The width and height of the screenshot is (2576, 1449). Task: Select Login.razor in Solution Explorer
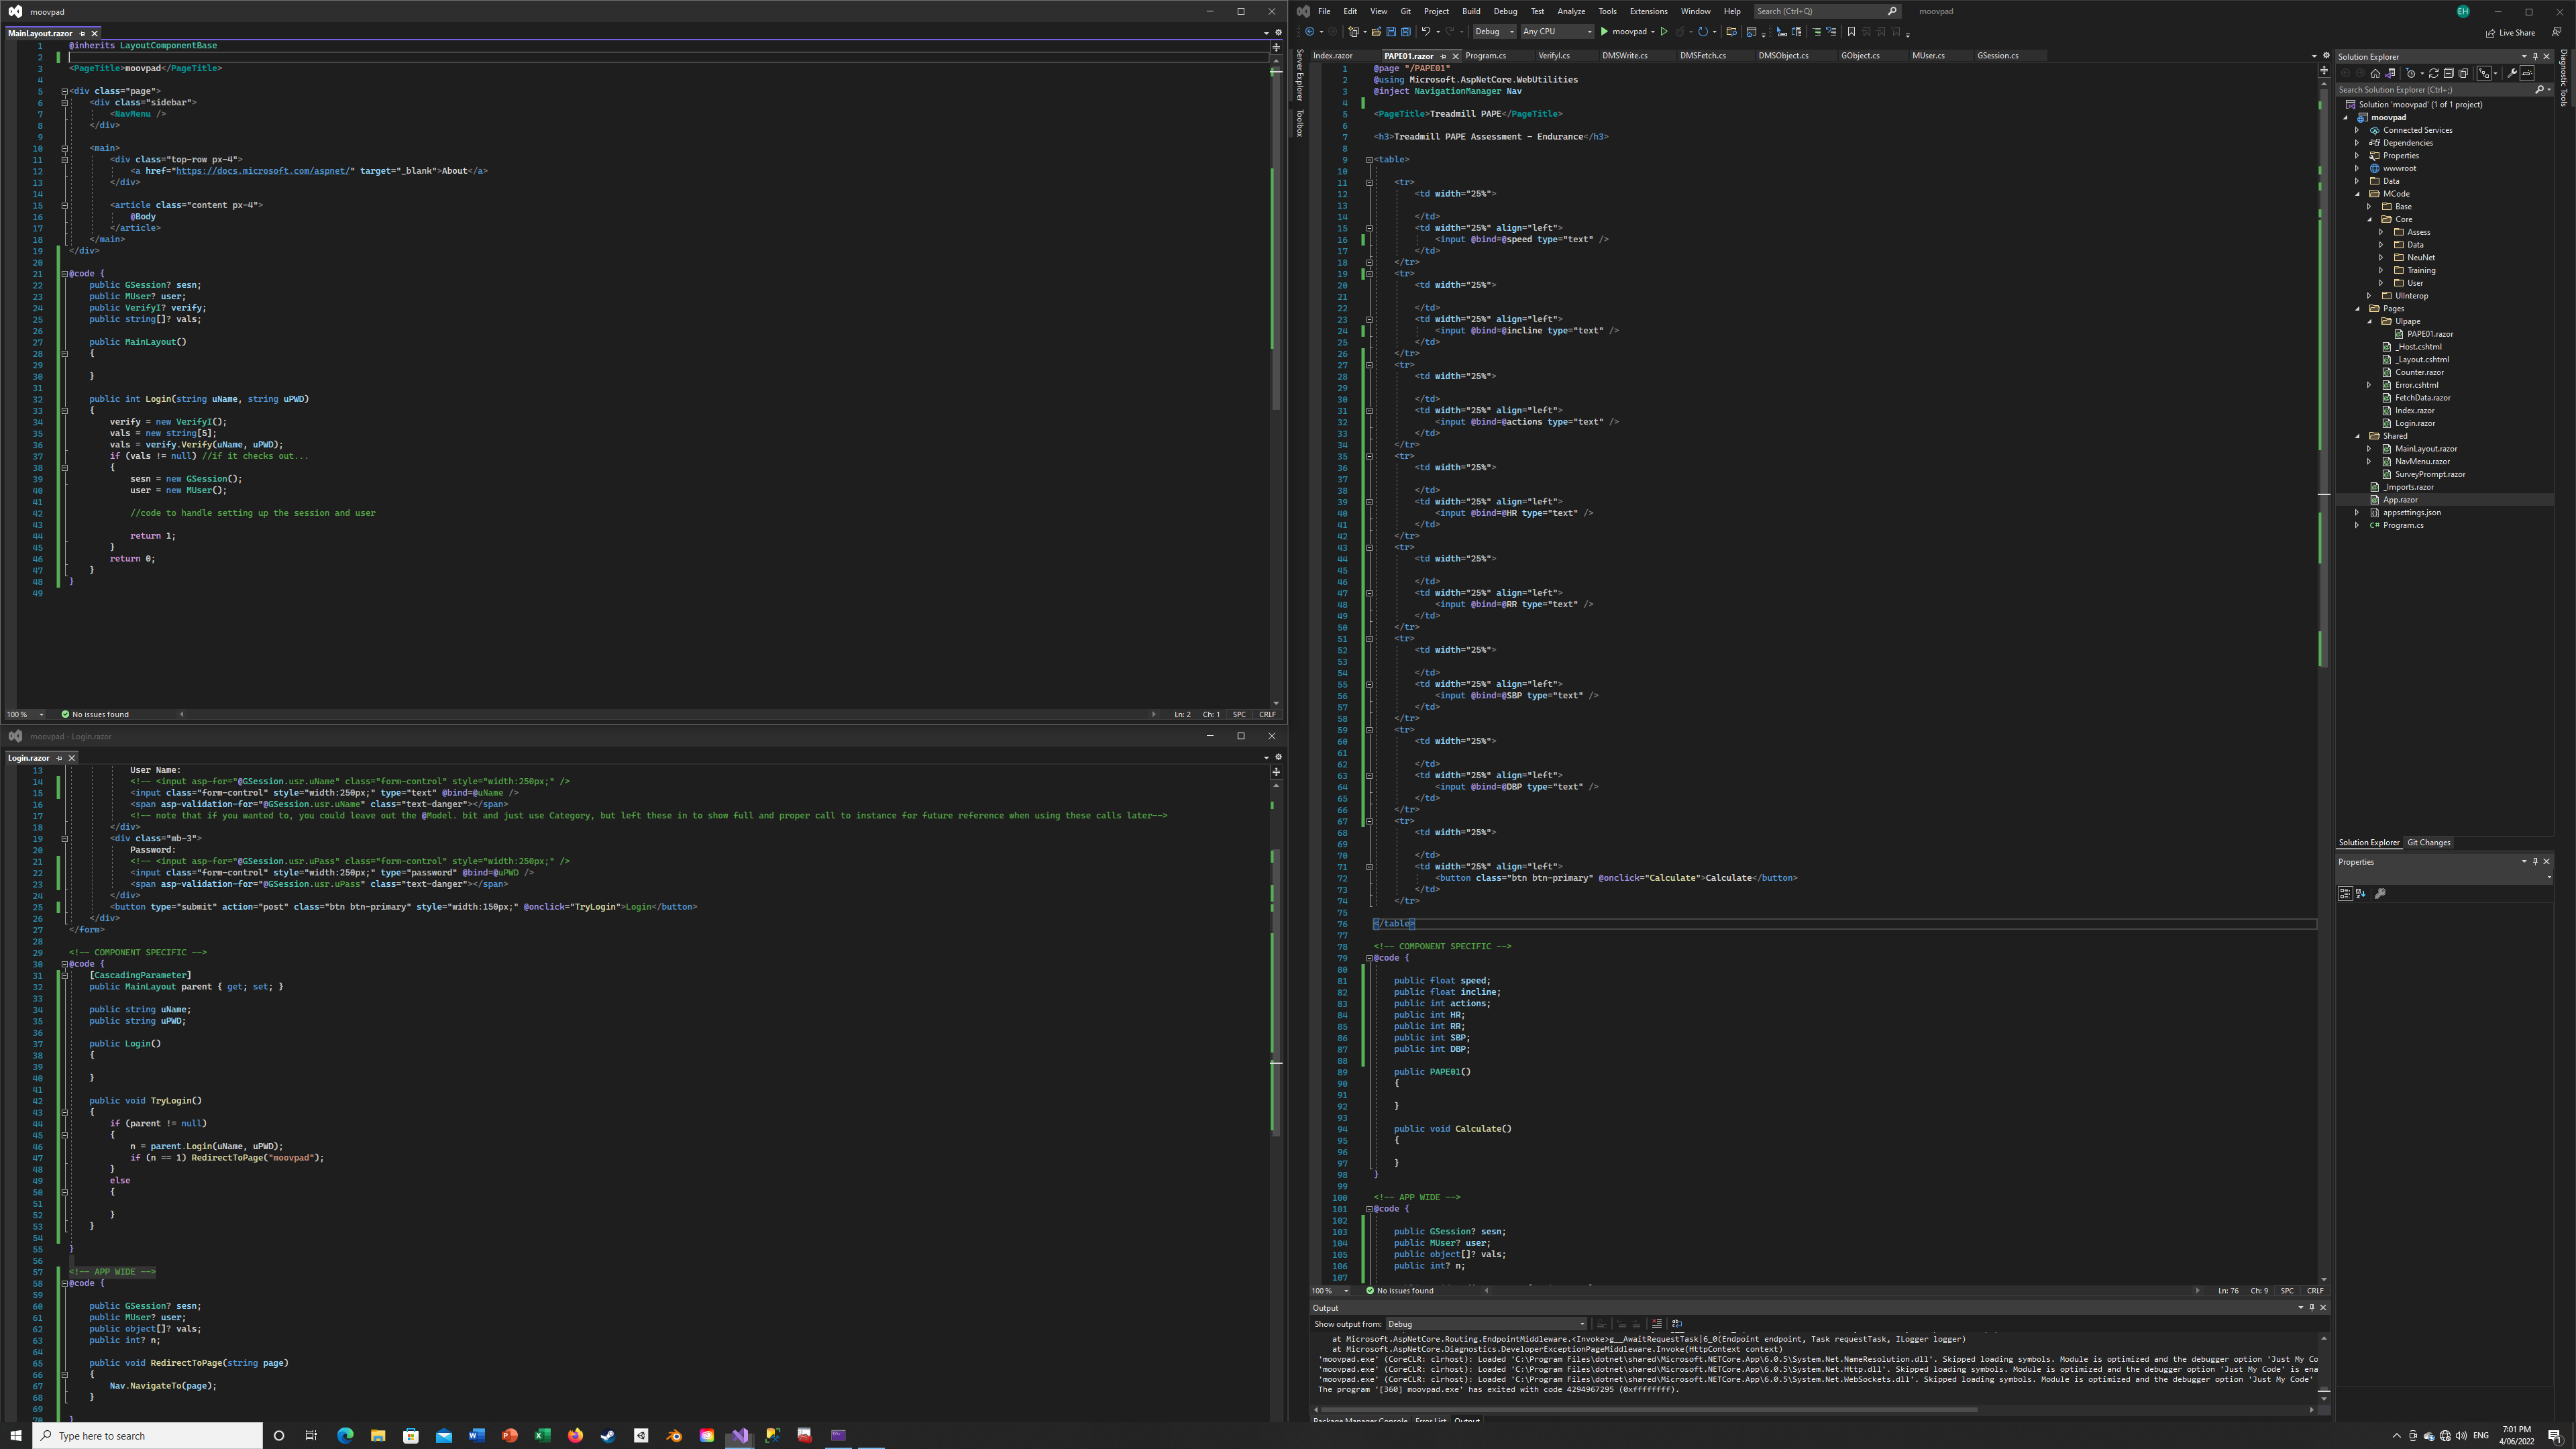point(2414,423)
